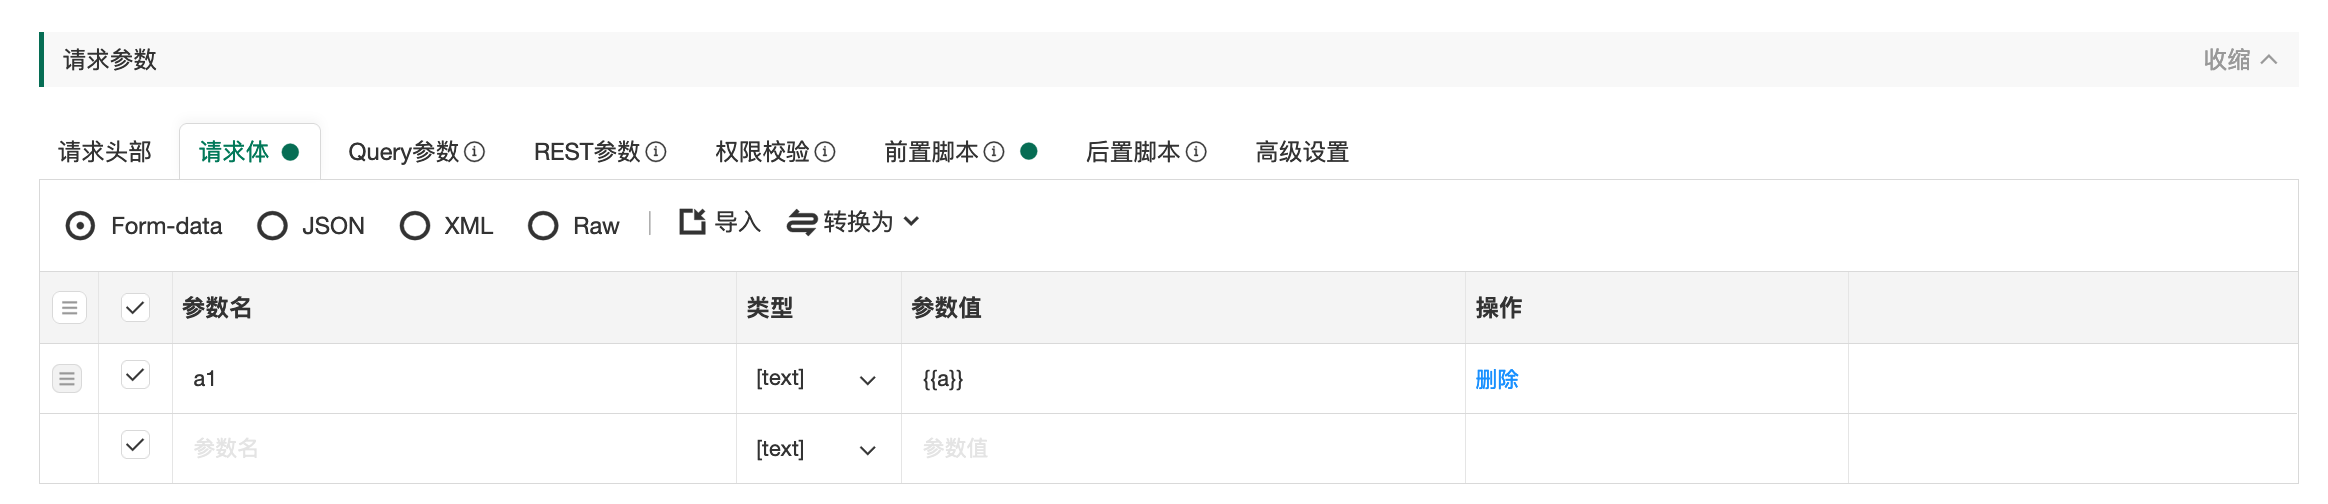
Task: Click the 前置脚本 info icon
Action: click(x=994, y=152)
